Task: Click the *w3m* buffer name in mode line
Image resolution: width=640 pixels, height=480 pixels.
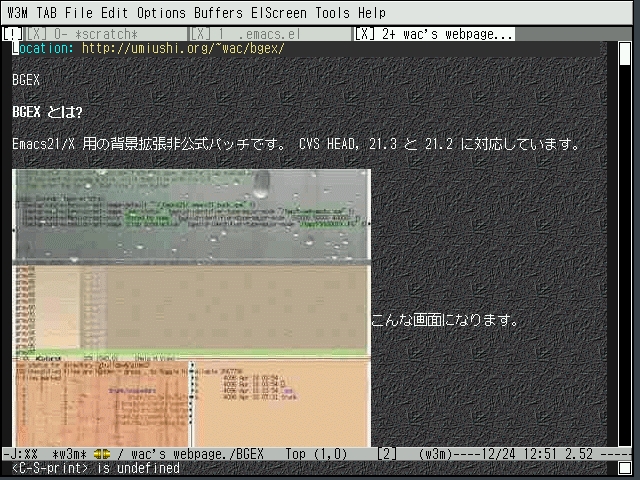Action: point(69,454)
